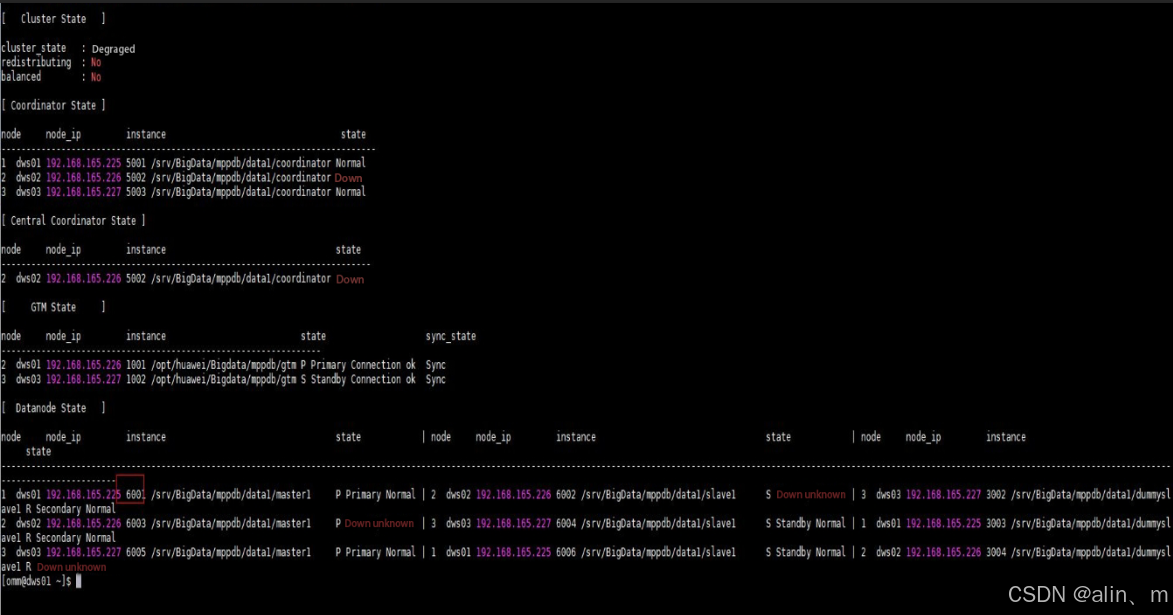Click the '[ Datanode State ]' section header
Viewport: 1173px width, 615px height.
point(53,408)
